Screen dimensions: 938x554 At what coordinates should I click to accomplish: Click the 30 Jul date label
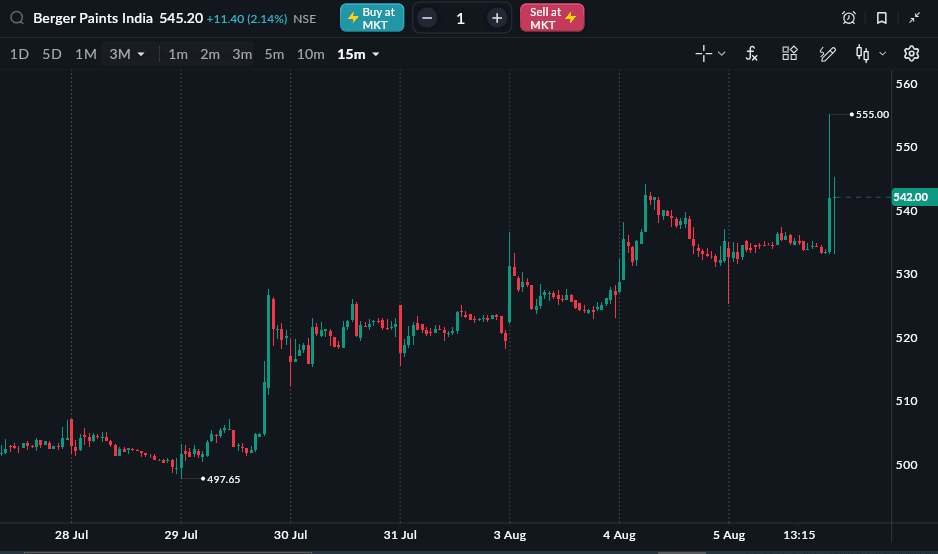(x=291, y=535)
